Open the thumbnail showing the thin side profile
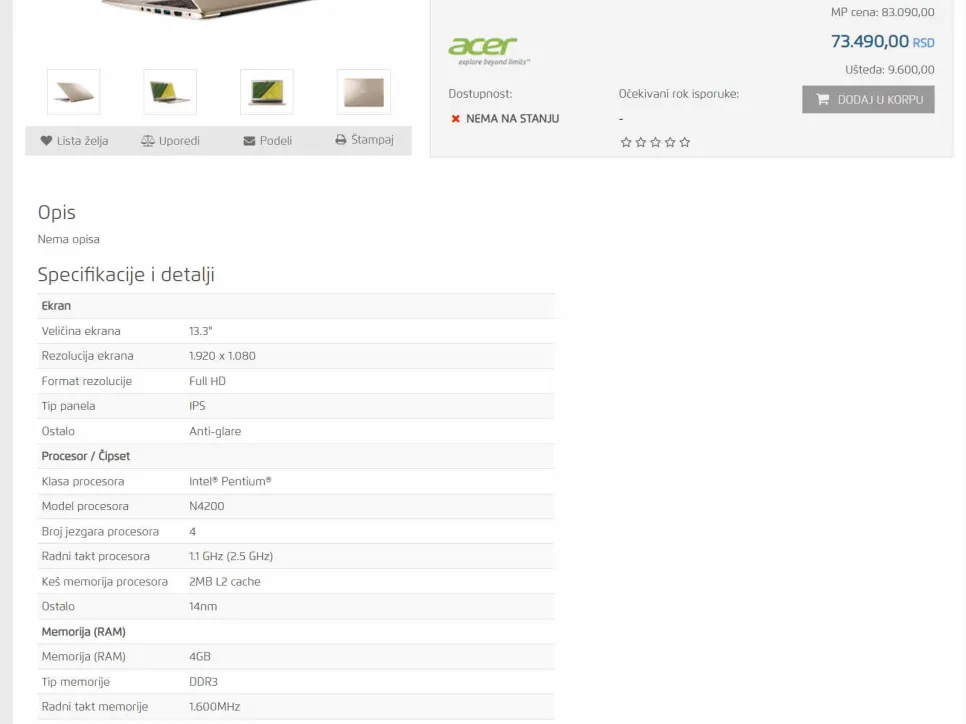This screenshot has width=966, height=724. 74,92
